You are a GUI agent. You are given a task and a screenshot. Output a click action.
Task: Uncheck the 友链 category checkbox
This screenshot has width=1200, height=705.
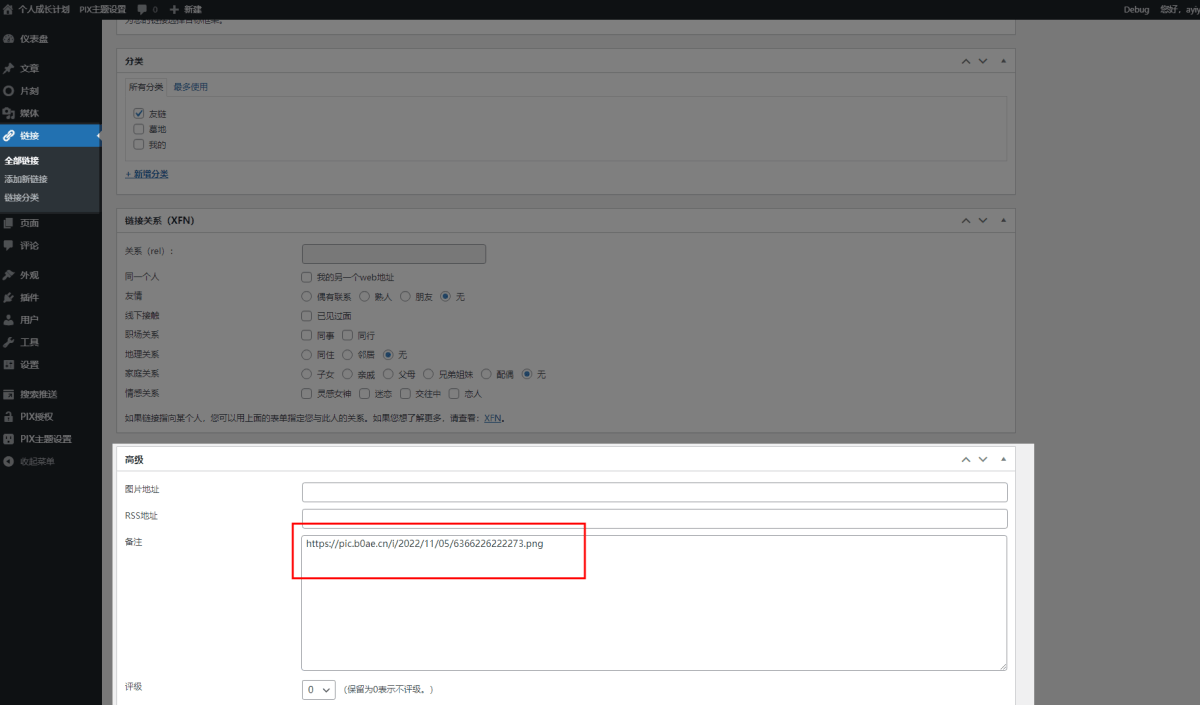139,113
